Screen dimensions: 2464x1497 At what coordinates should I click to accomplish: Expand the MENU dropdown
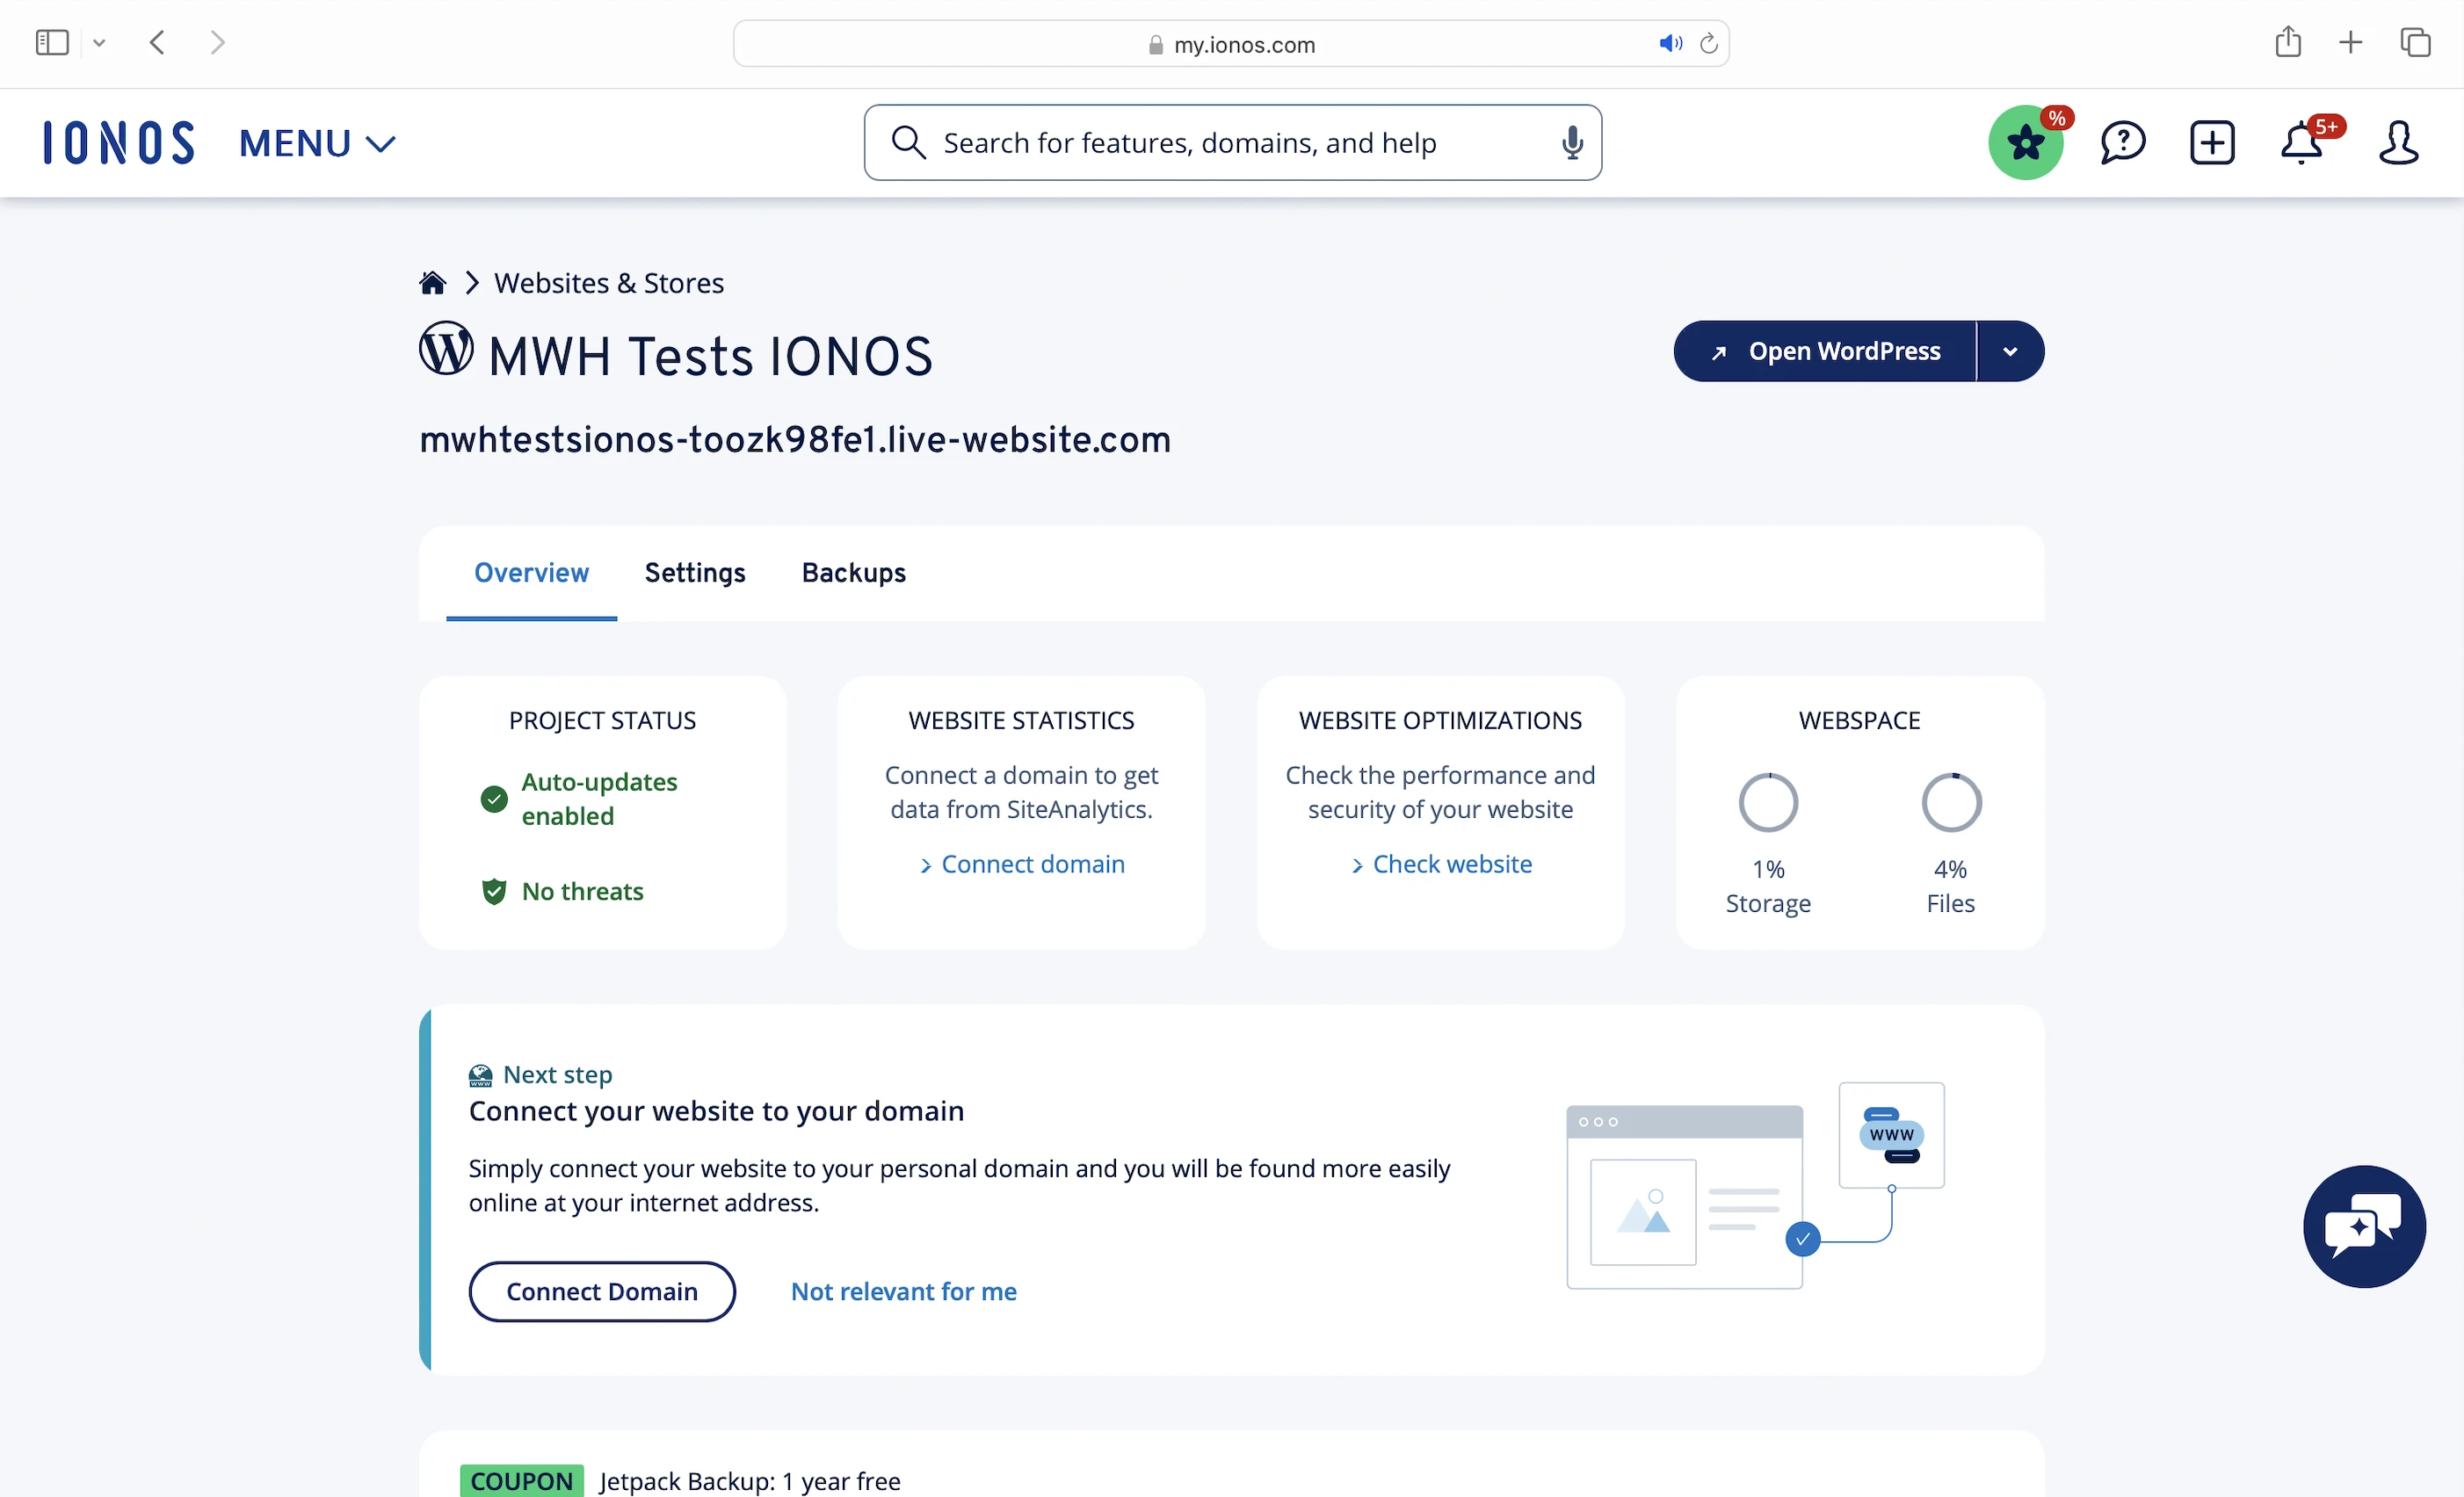pyautogui.click(x=317, y=143)
